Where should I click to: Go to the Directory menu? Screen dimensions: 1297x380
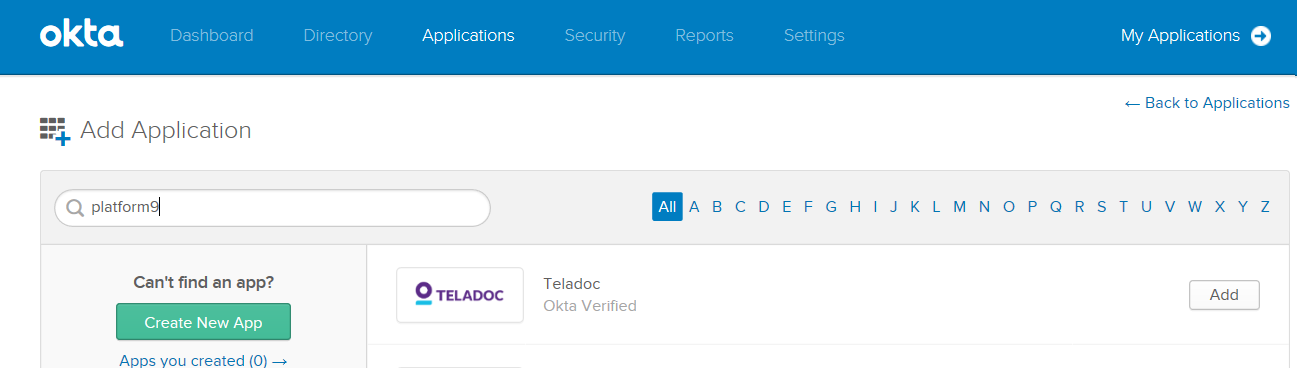tap(338, 36)
